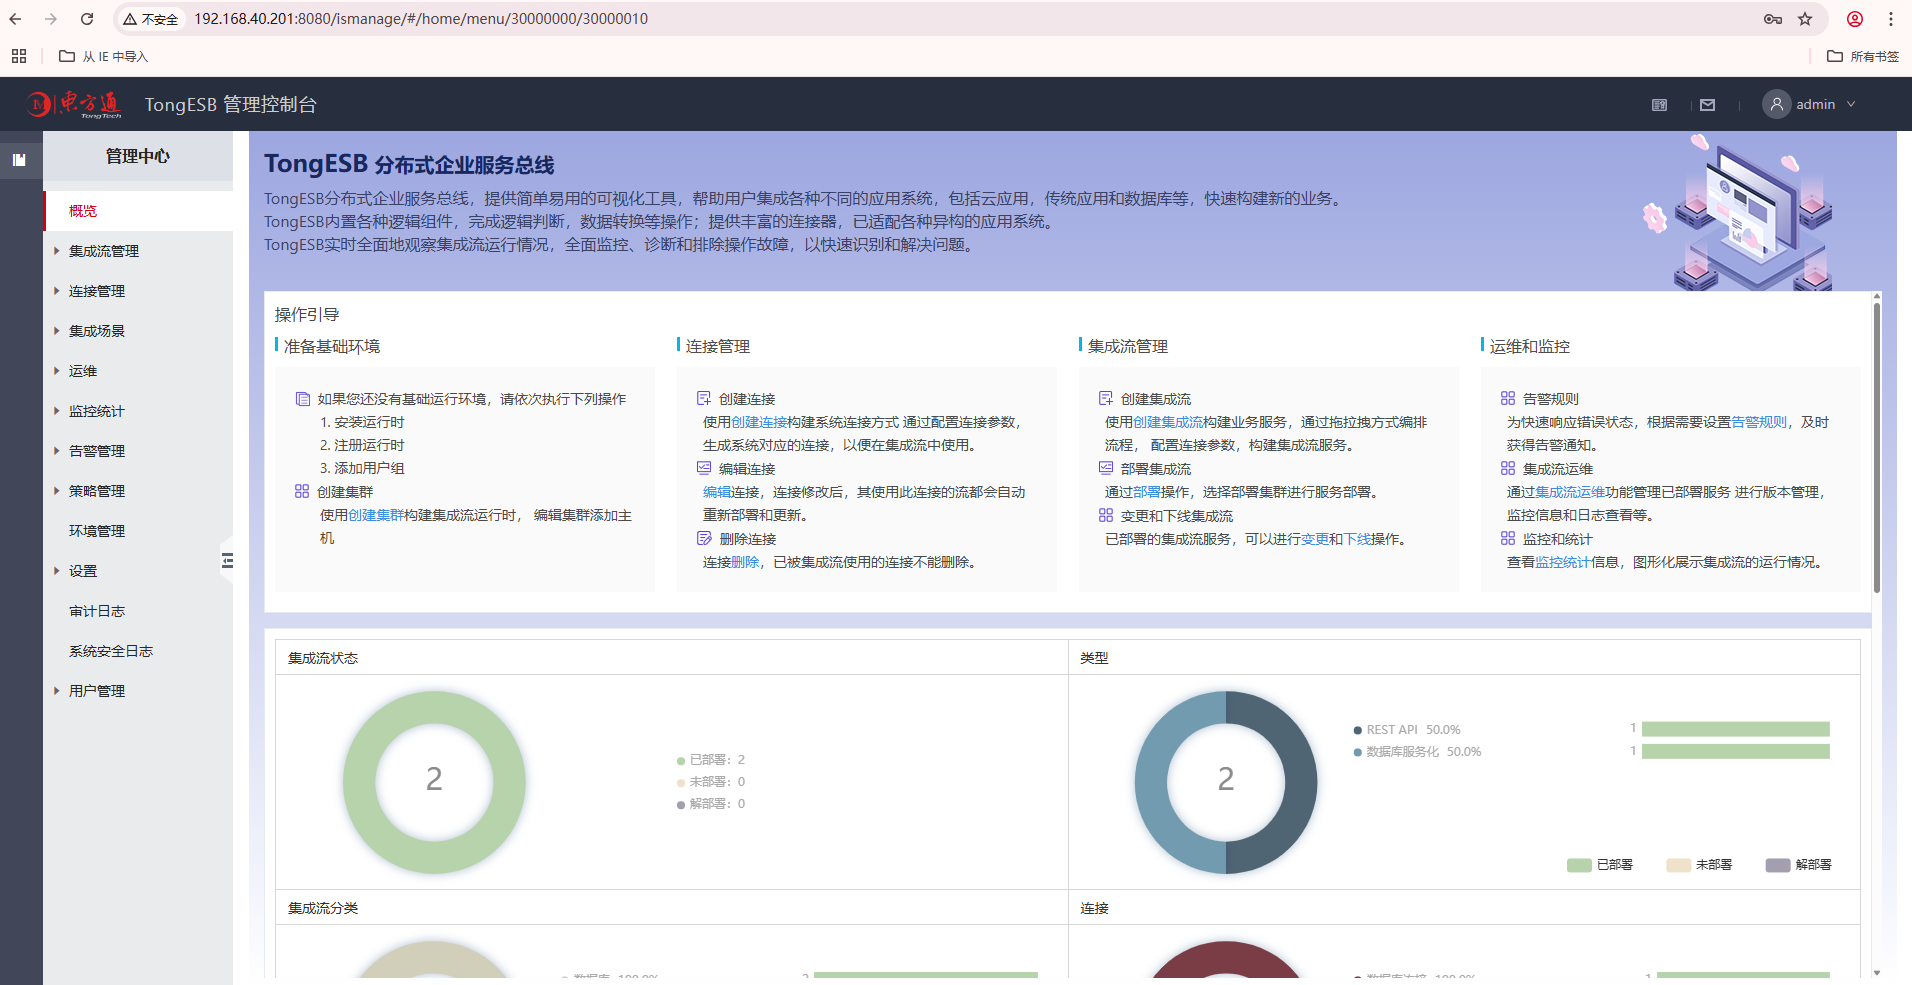
Task: Click the grid icon beside the 集成流运维 heading
Action: (x=1508, y=469)
